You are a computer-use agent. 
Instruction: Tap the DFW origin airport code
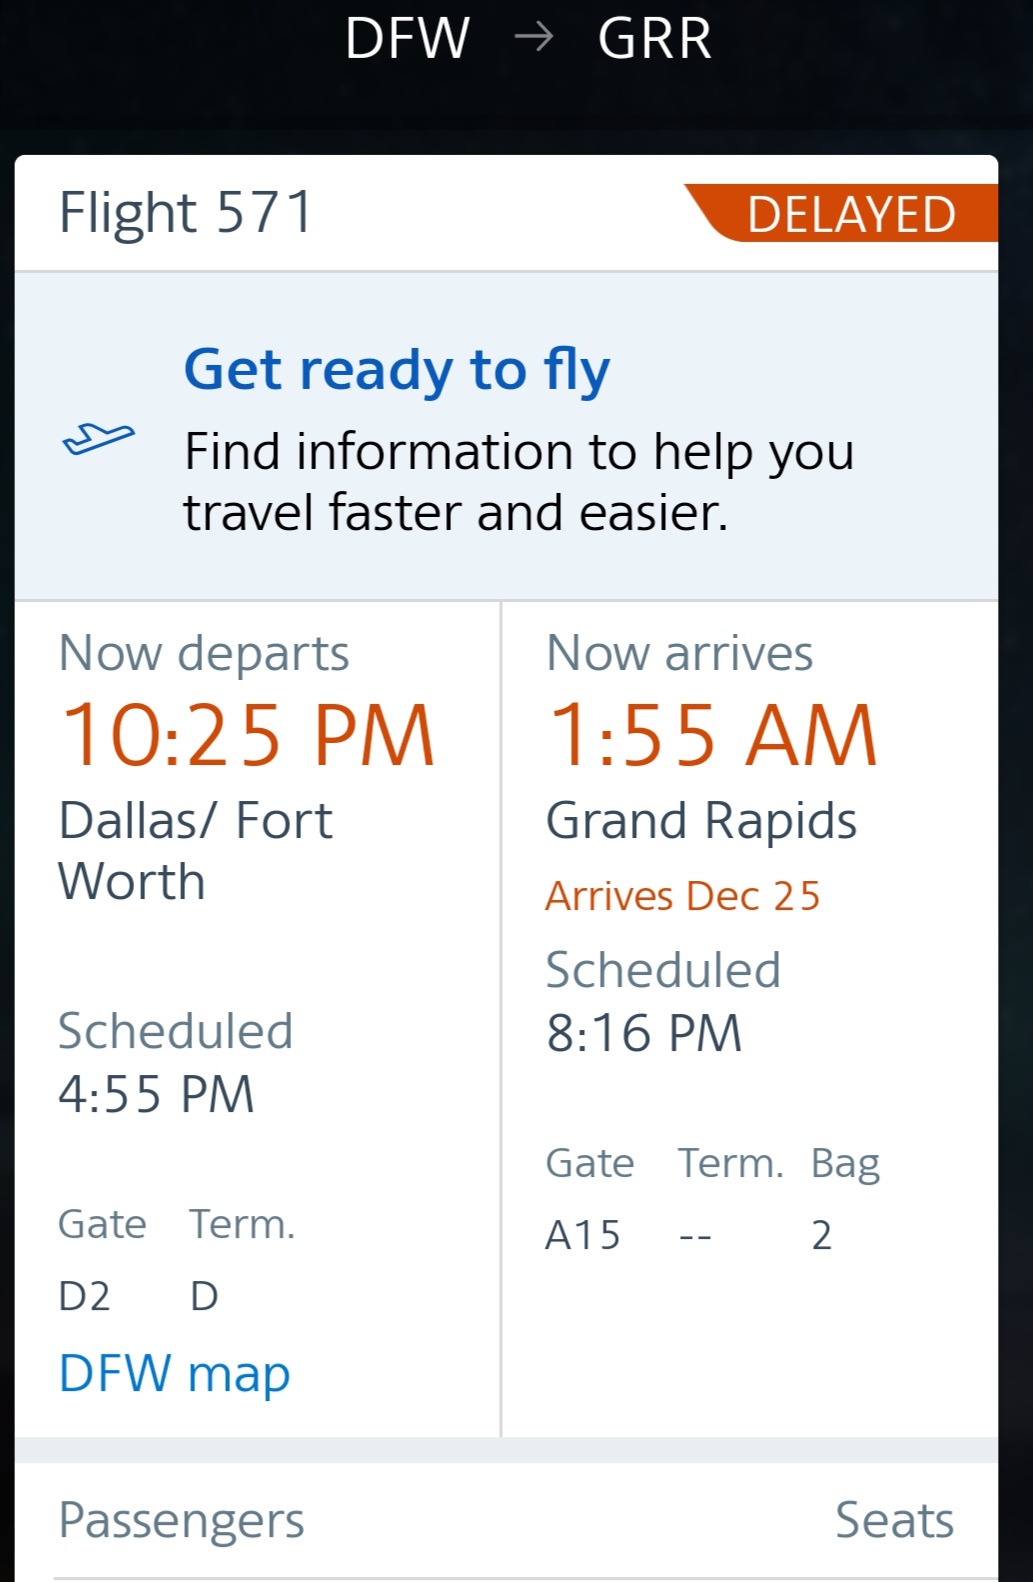click(x=407, y=38)
